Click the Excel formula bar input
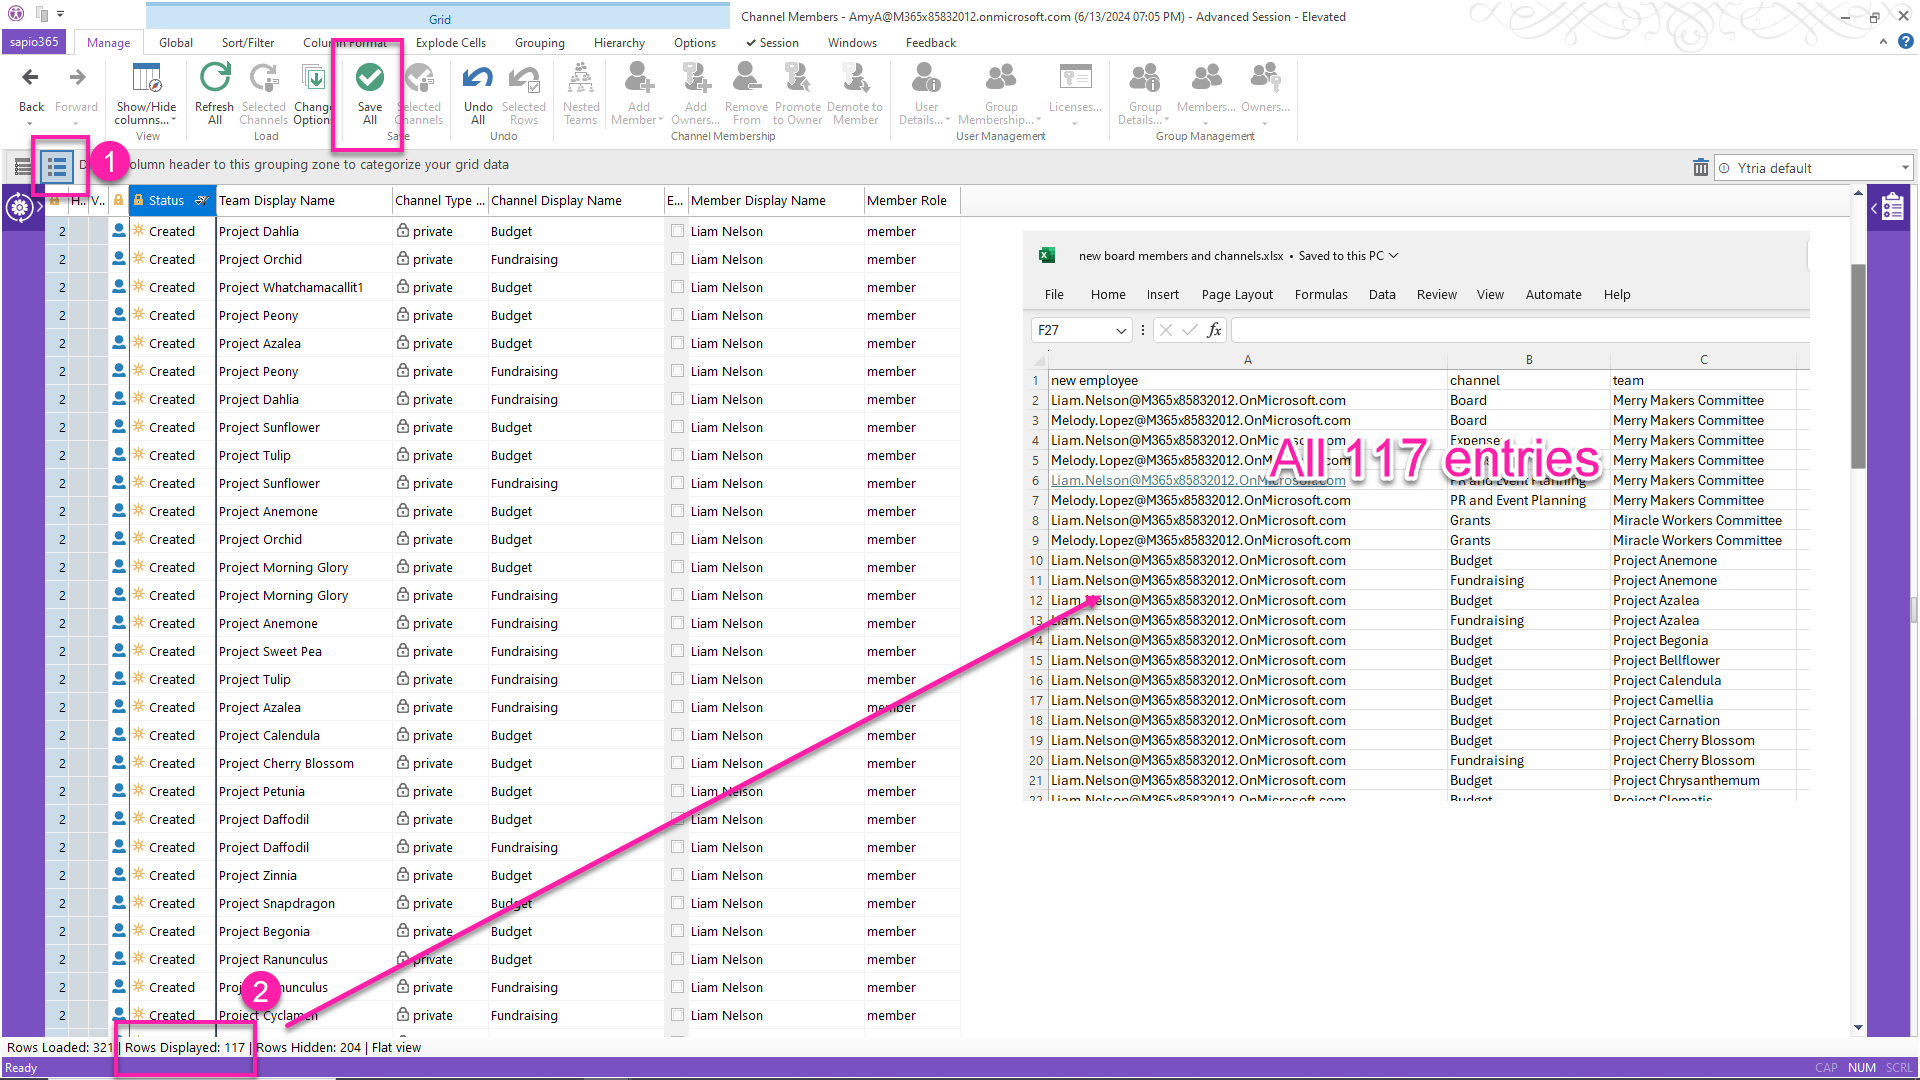The image size is (1920, 1080). click(1520, 330)
